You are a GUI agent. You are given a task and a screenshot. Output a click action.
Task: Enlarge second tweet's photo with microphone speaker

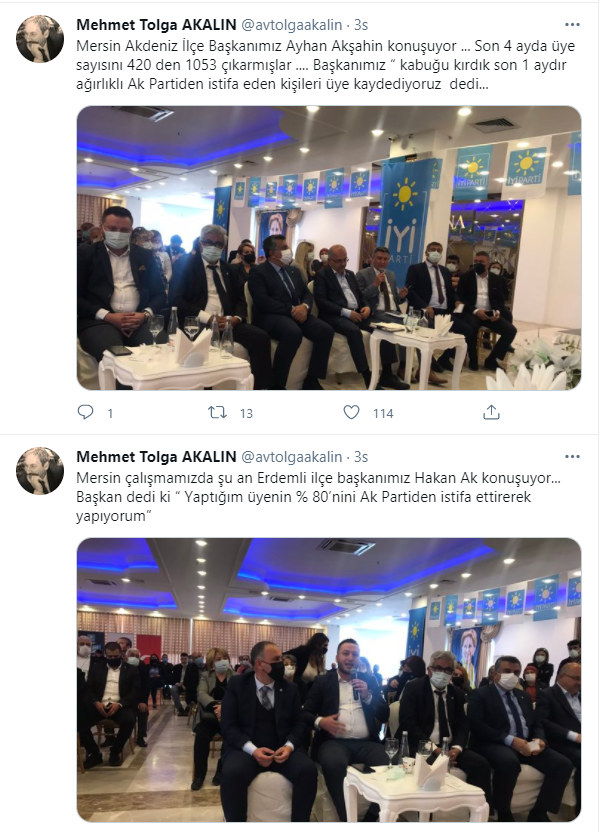coord(329,680)
